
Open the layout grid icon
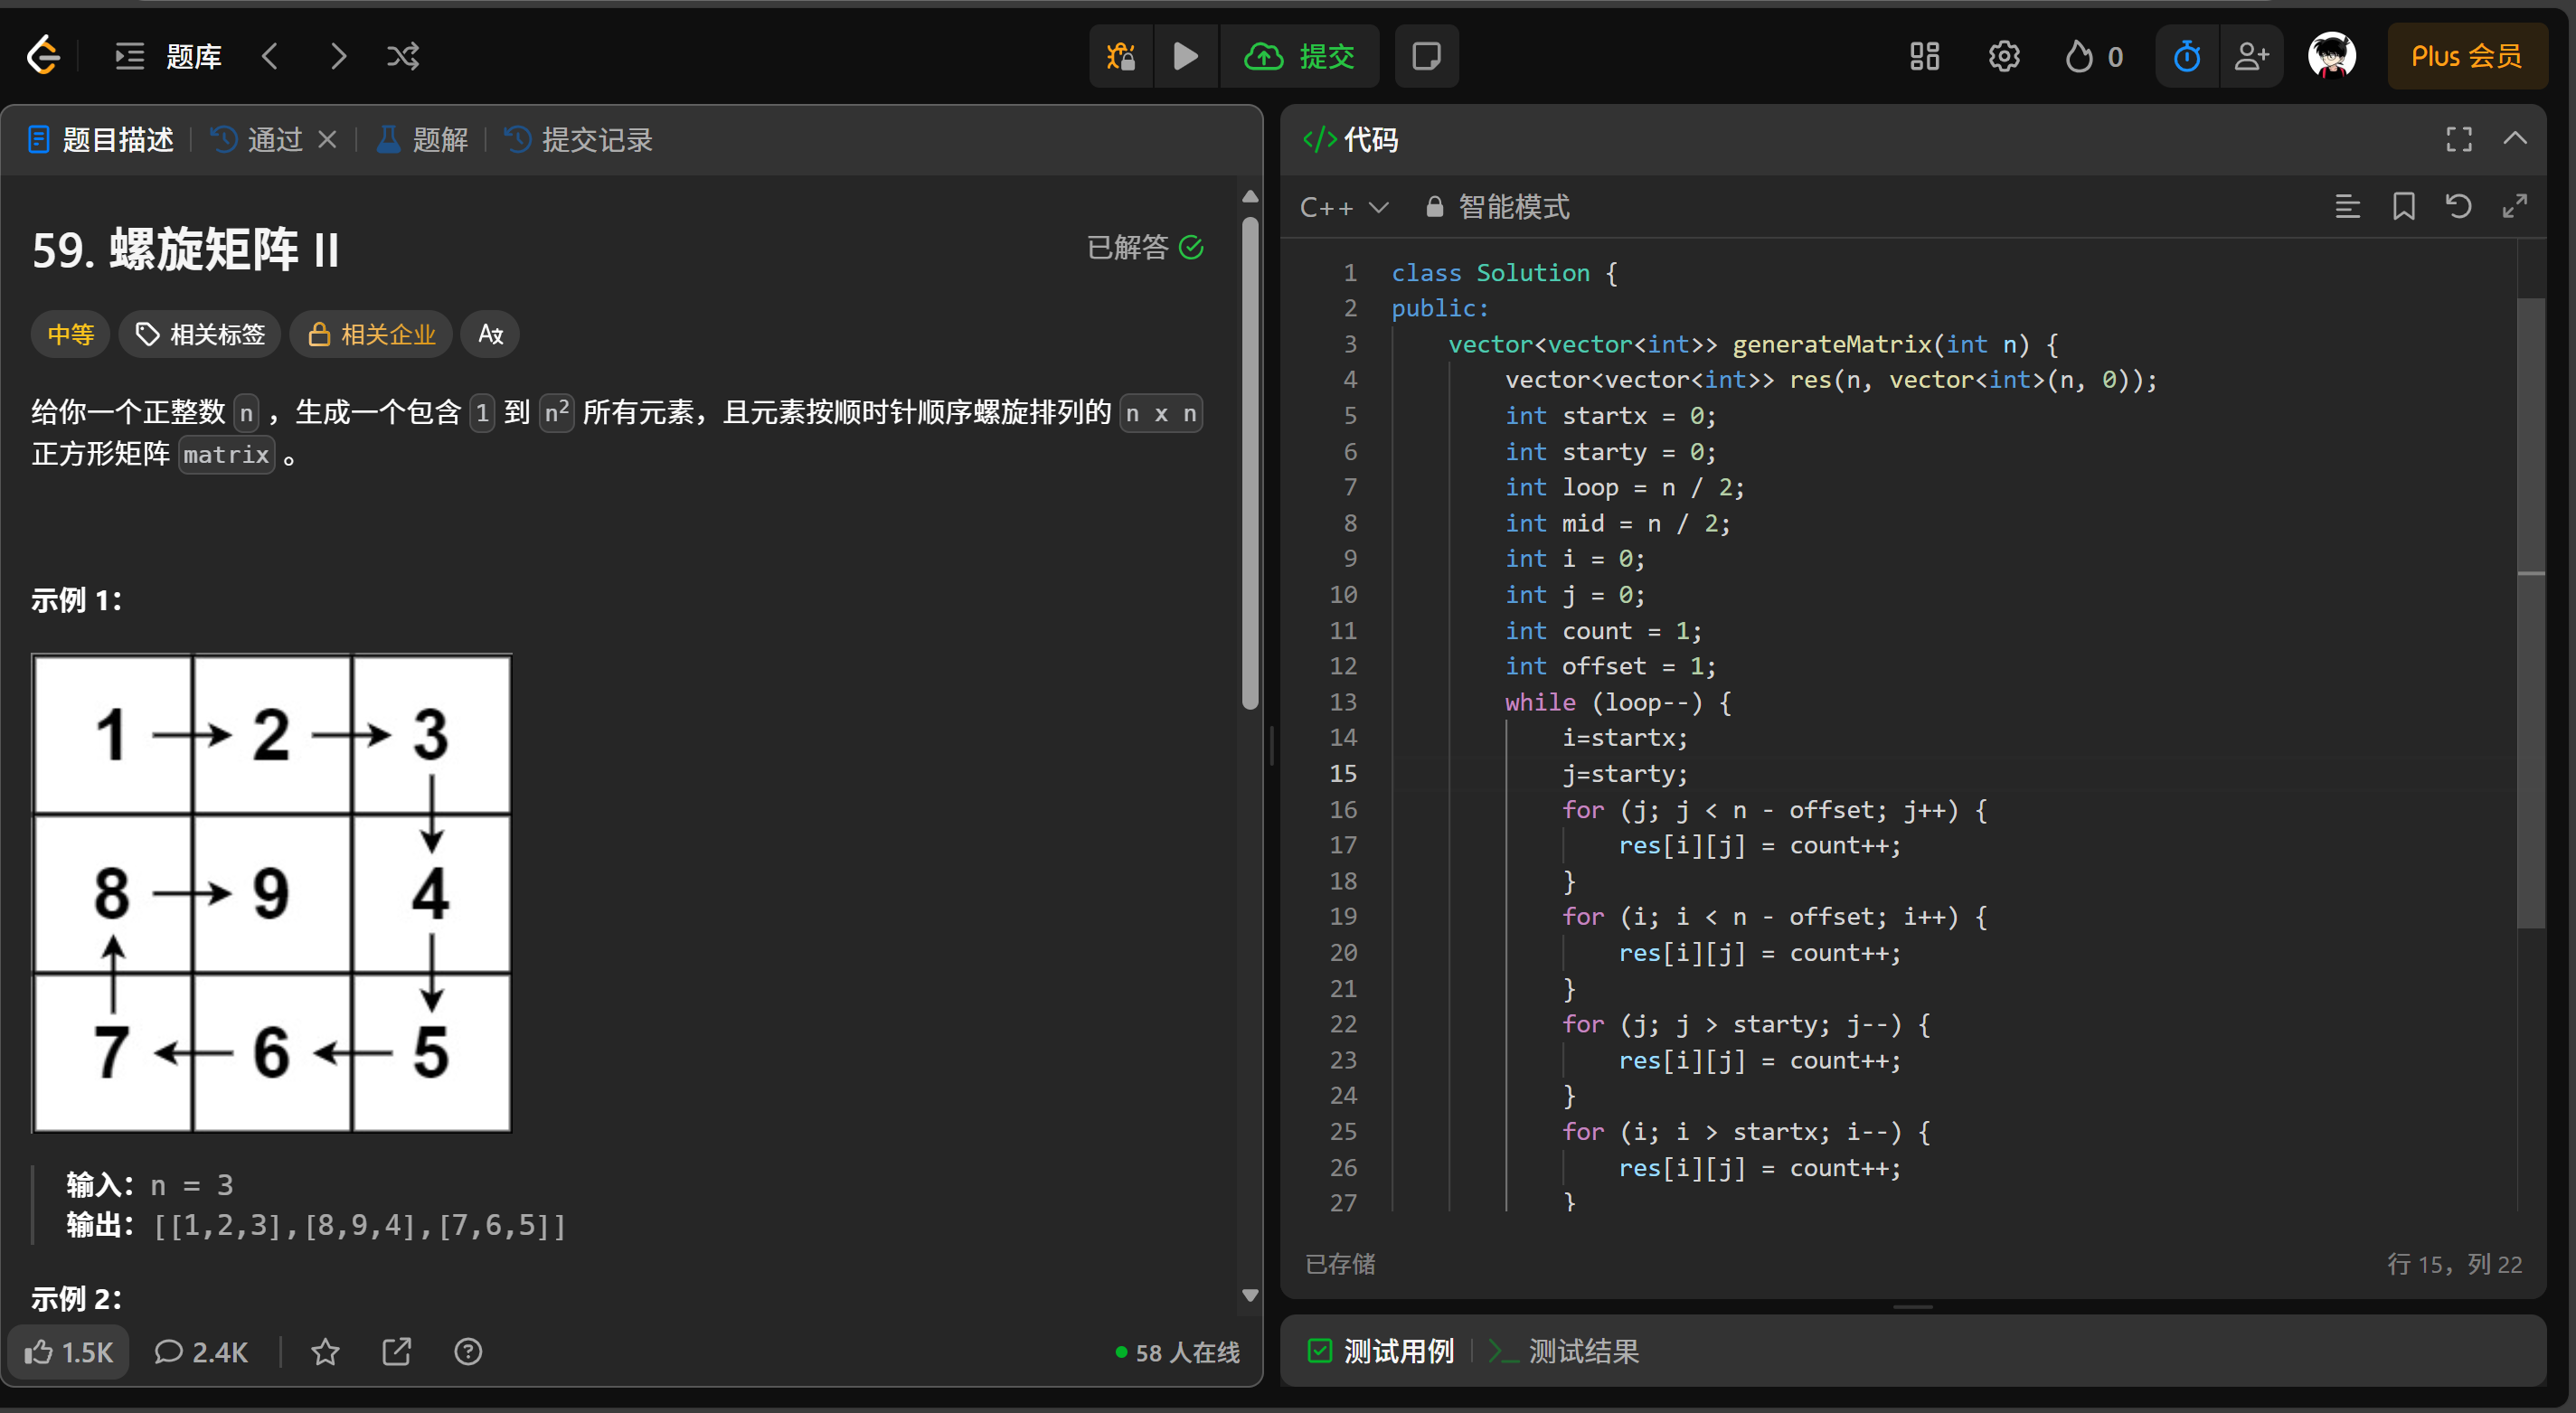tap(1924, 56)
